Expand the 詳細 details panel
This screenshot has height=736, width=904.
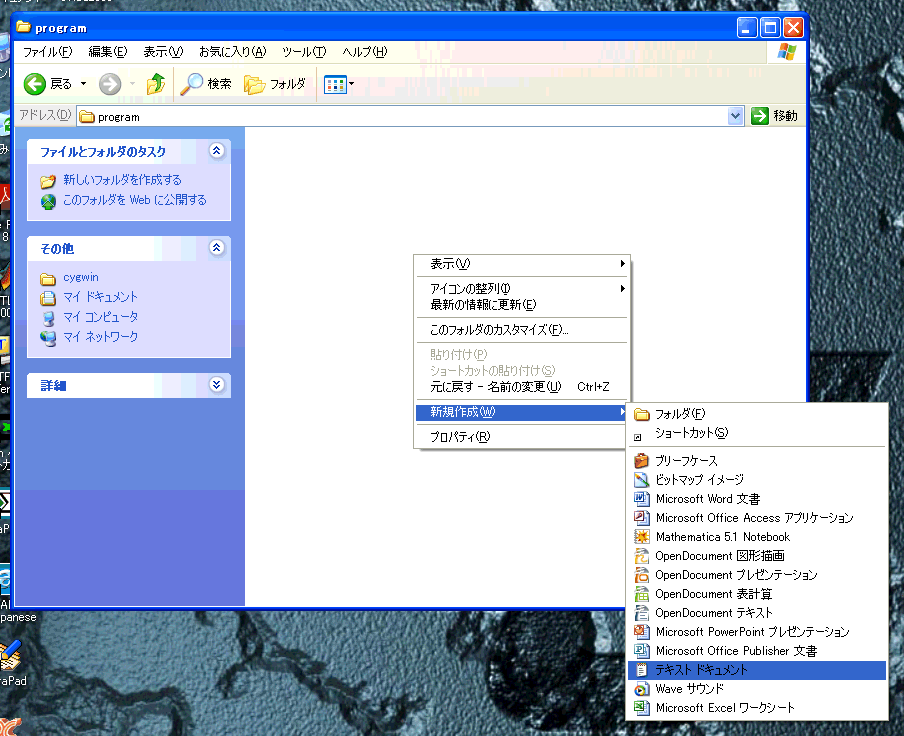pyautogui.click(x=216, y=384)
